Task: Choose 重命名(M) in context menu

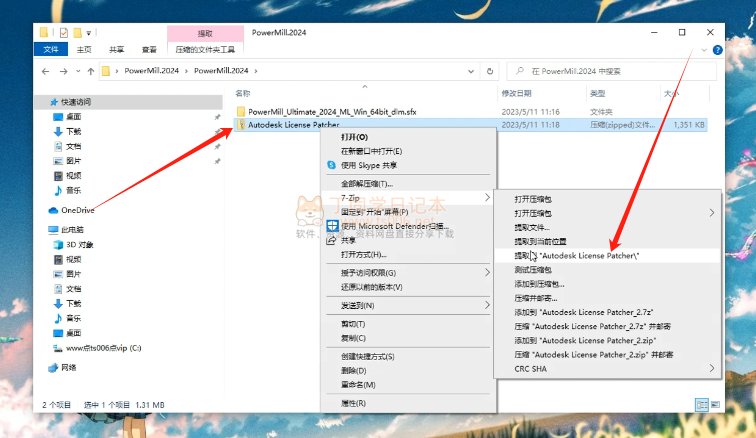Action: (358, 384)
